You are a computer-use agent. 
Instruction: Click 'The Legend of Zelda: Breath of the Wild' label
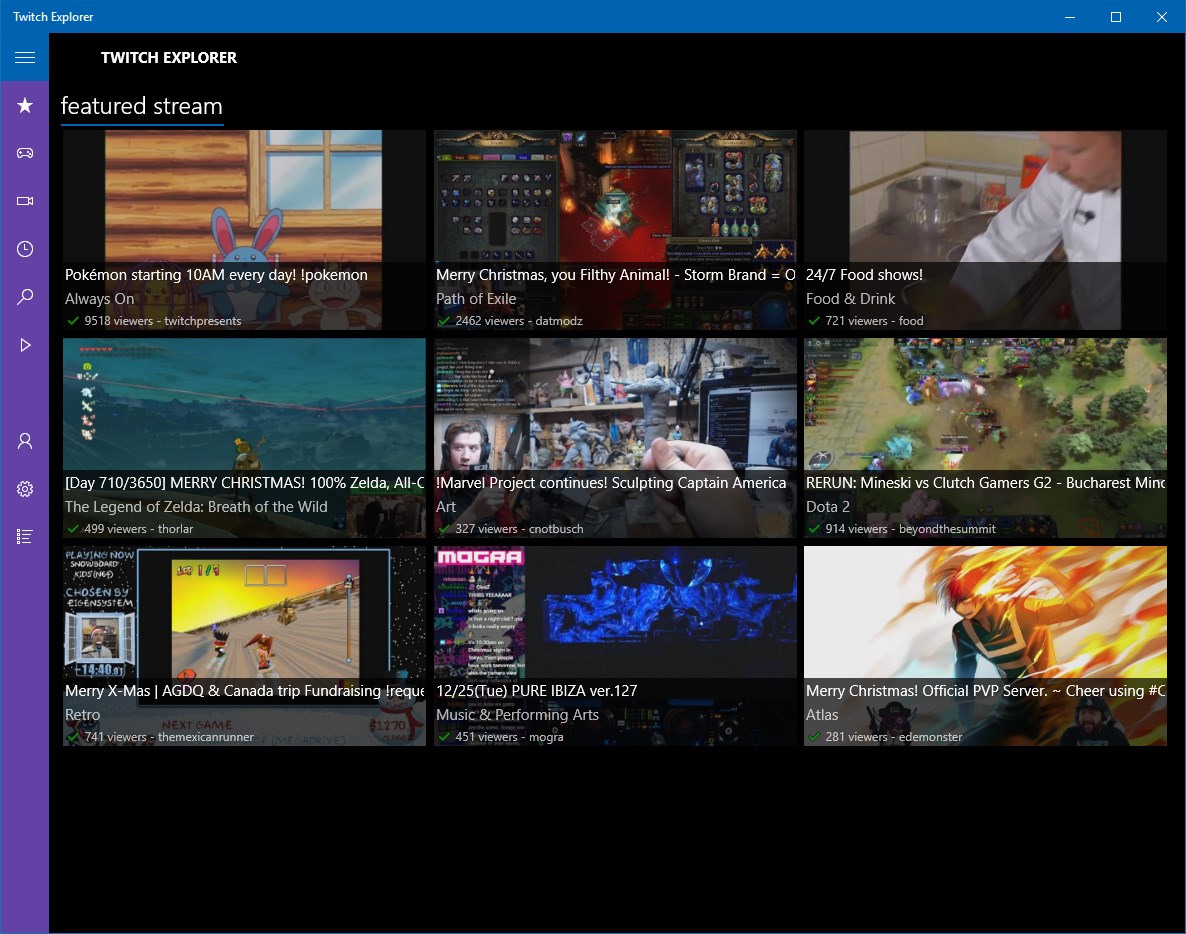196,507
